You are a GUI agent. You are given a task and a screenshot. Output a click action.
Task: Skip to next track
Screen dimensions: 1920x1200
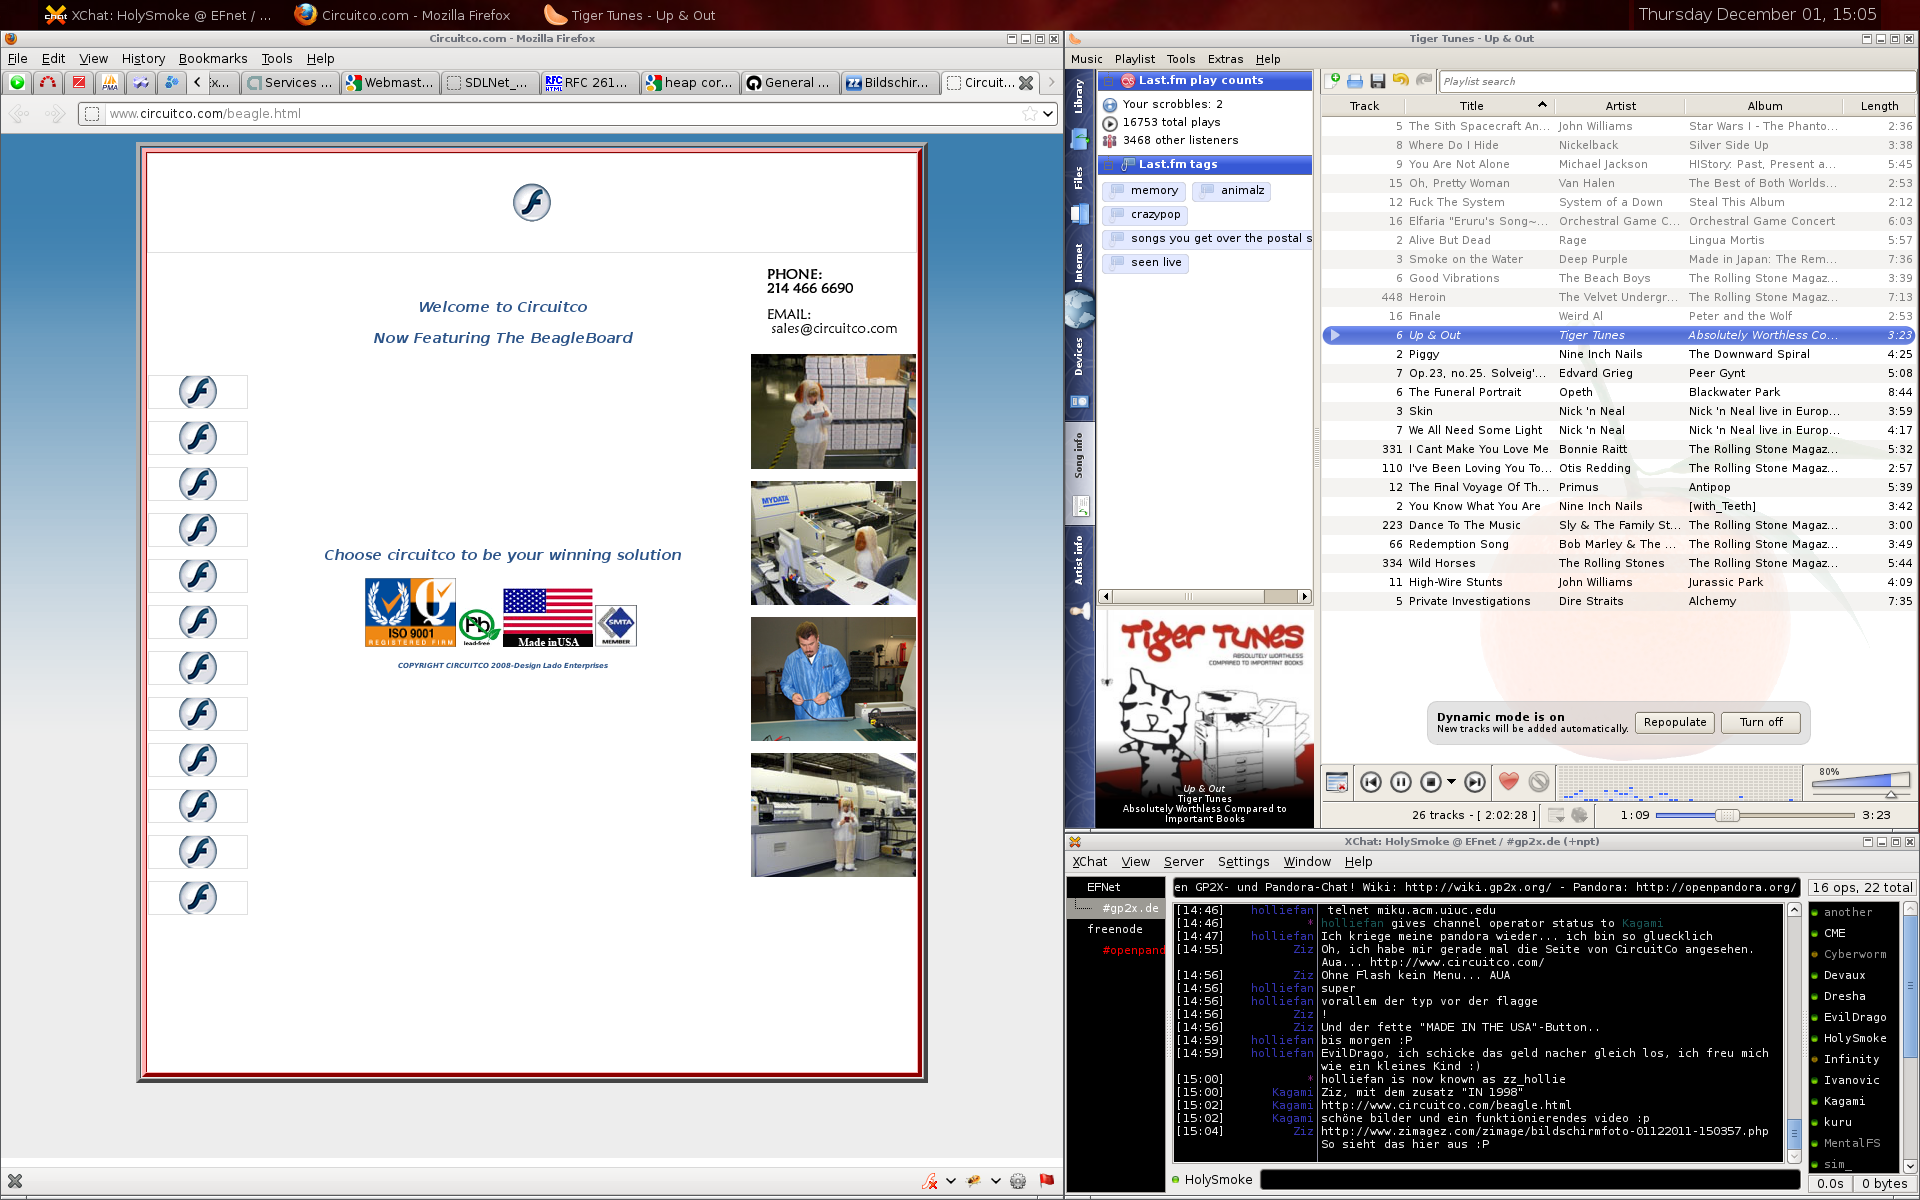tap(1475, 782)
